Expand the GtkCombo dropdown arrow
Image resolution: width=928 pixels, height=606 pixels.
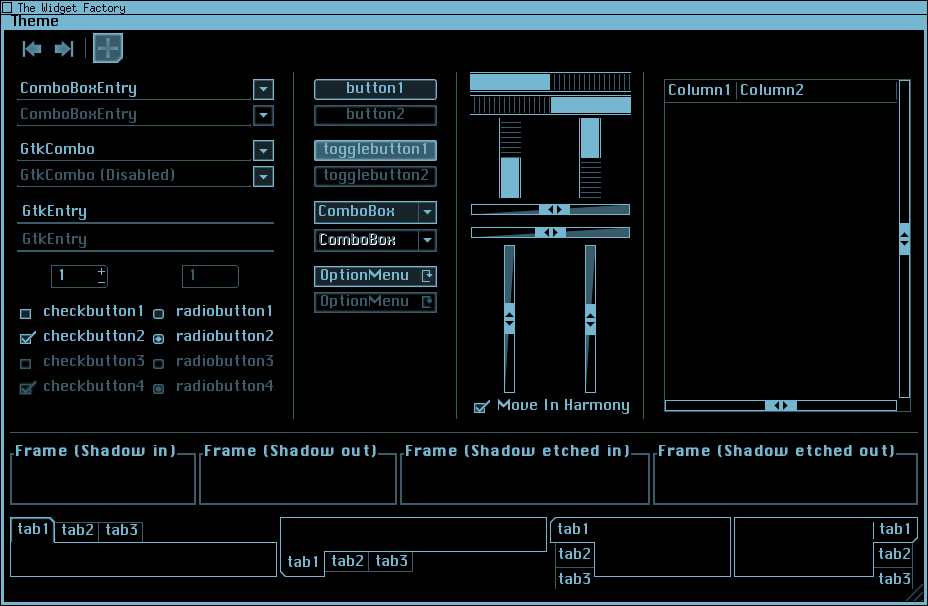tap(263, 150)
